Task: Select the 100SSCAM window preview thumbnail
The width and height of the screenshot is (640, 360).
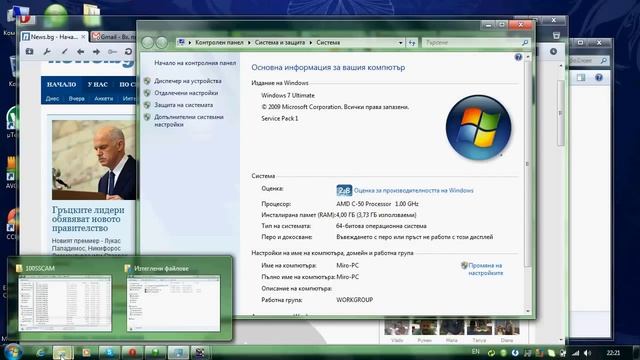Action: [64, 303]
